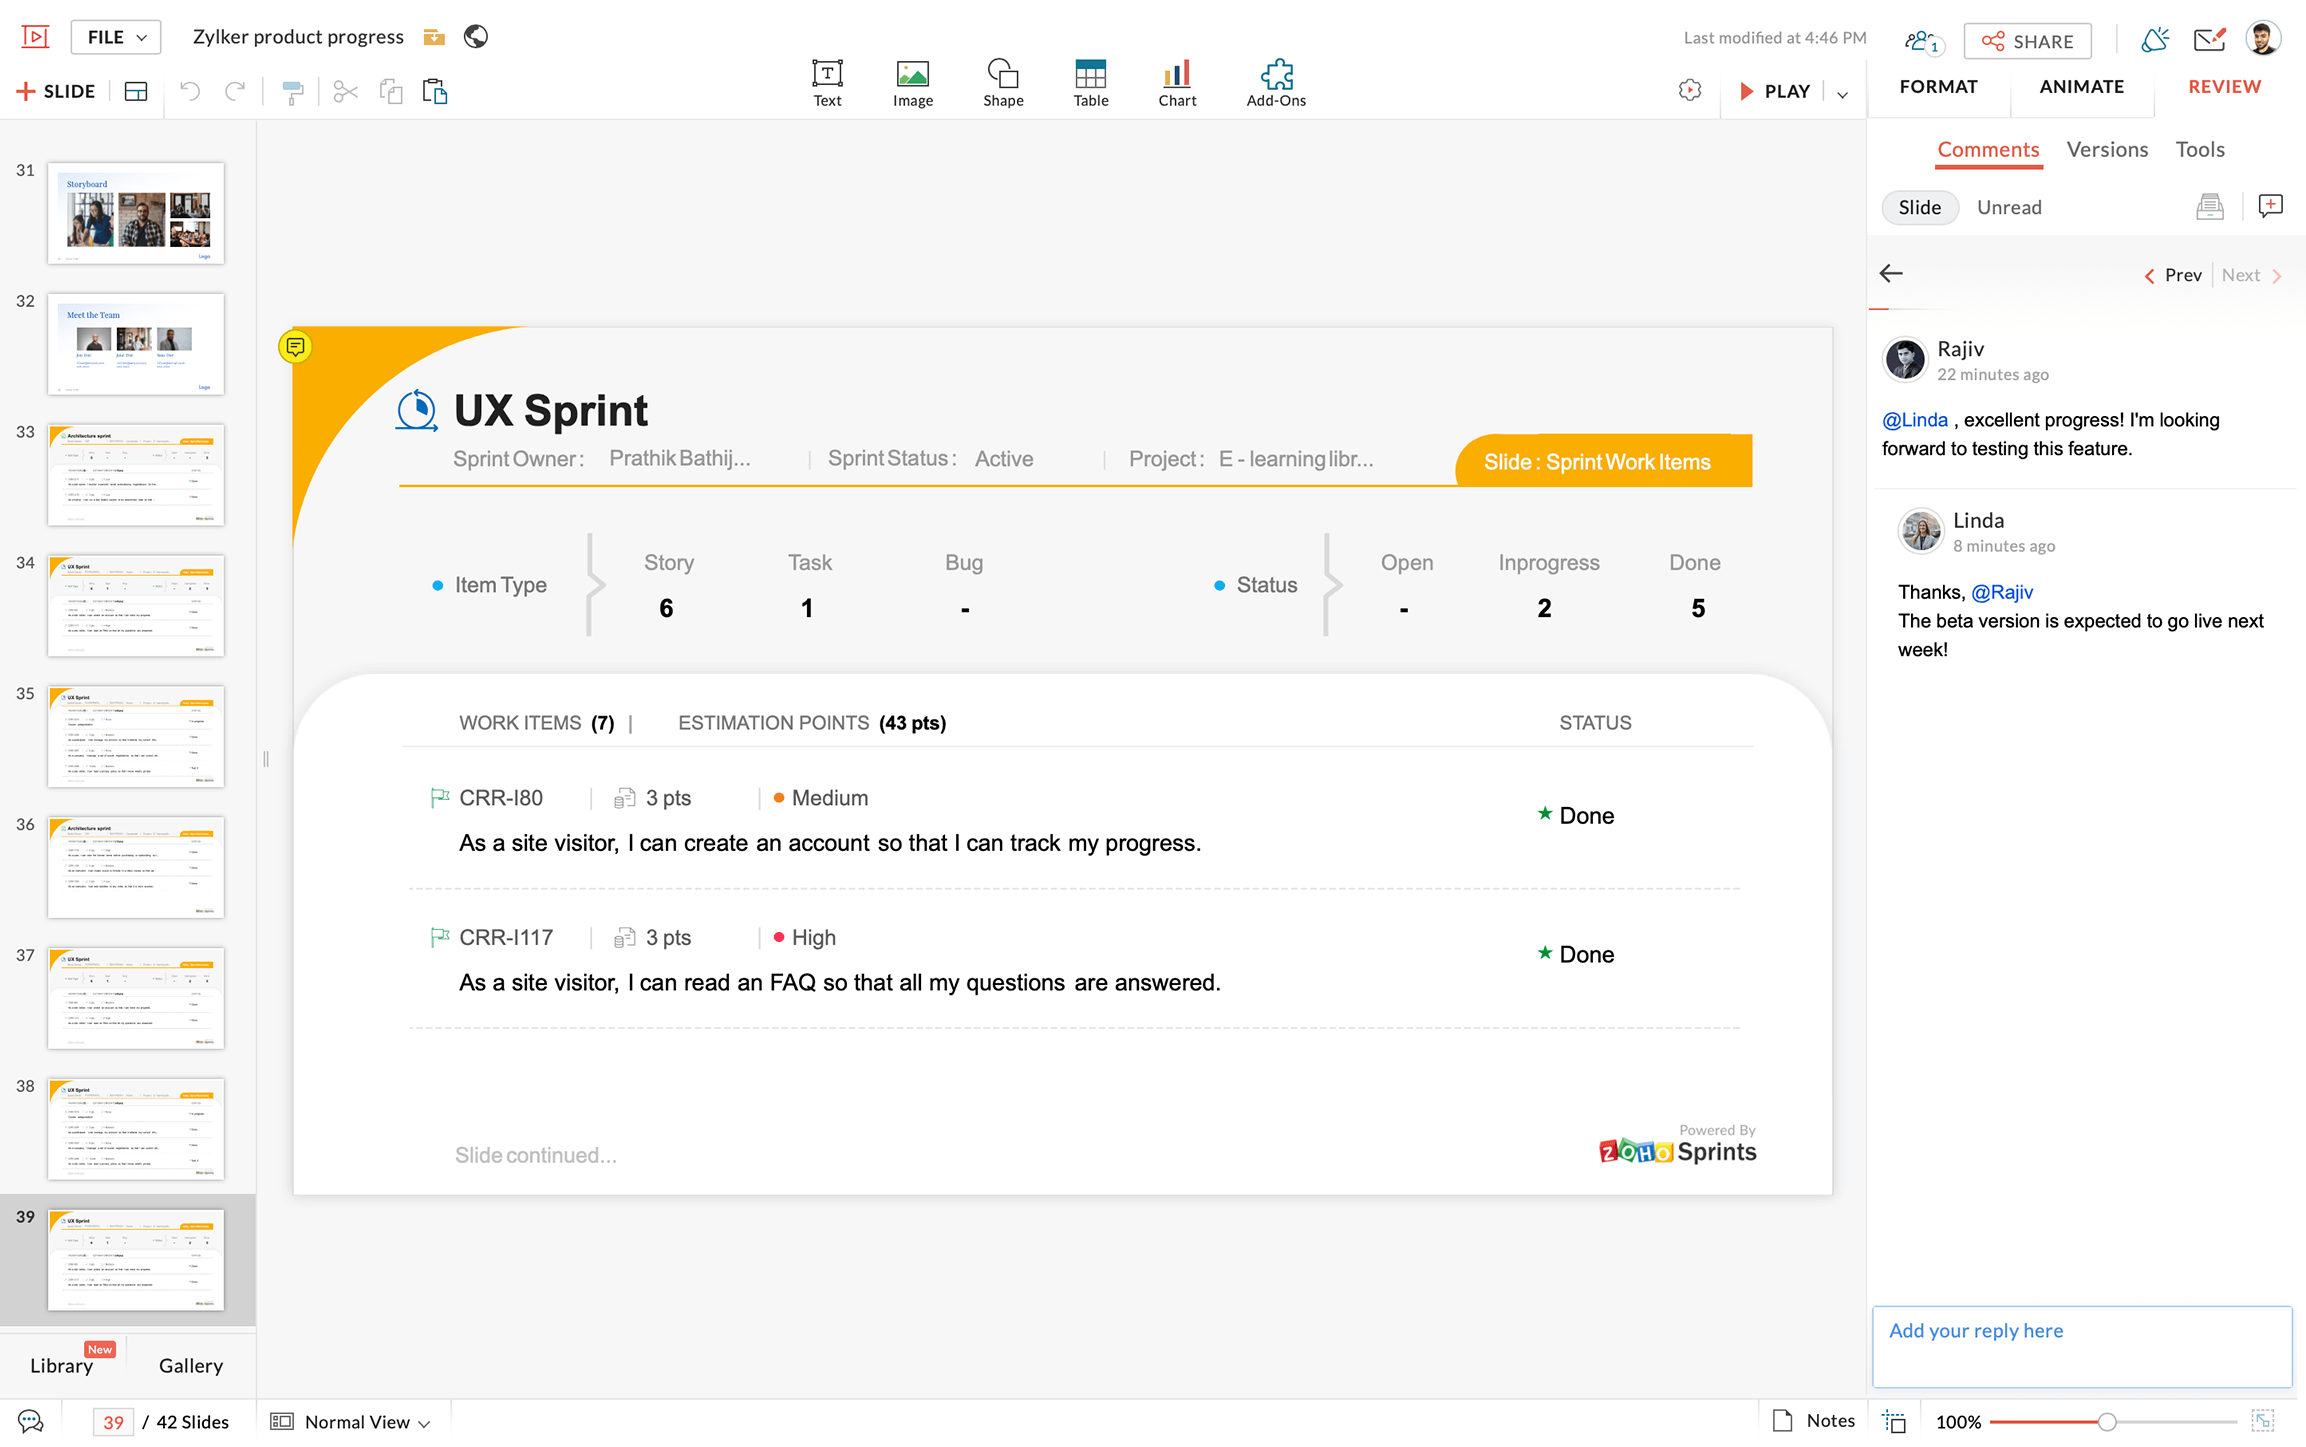Click the undo arrow
Viewport: 2306px width, 1447px height.
(x=189, y=91)
